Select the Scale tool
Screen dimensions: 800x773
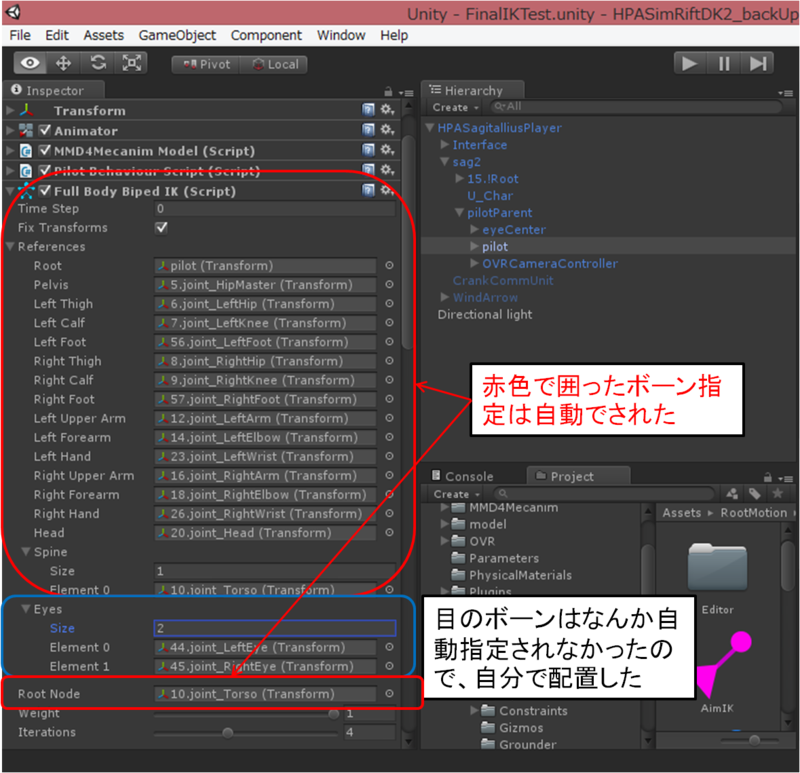point(131,63)
